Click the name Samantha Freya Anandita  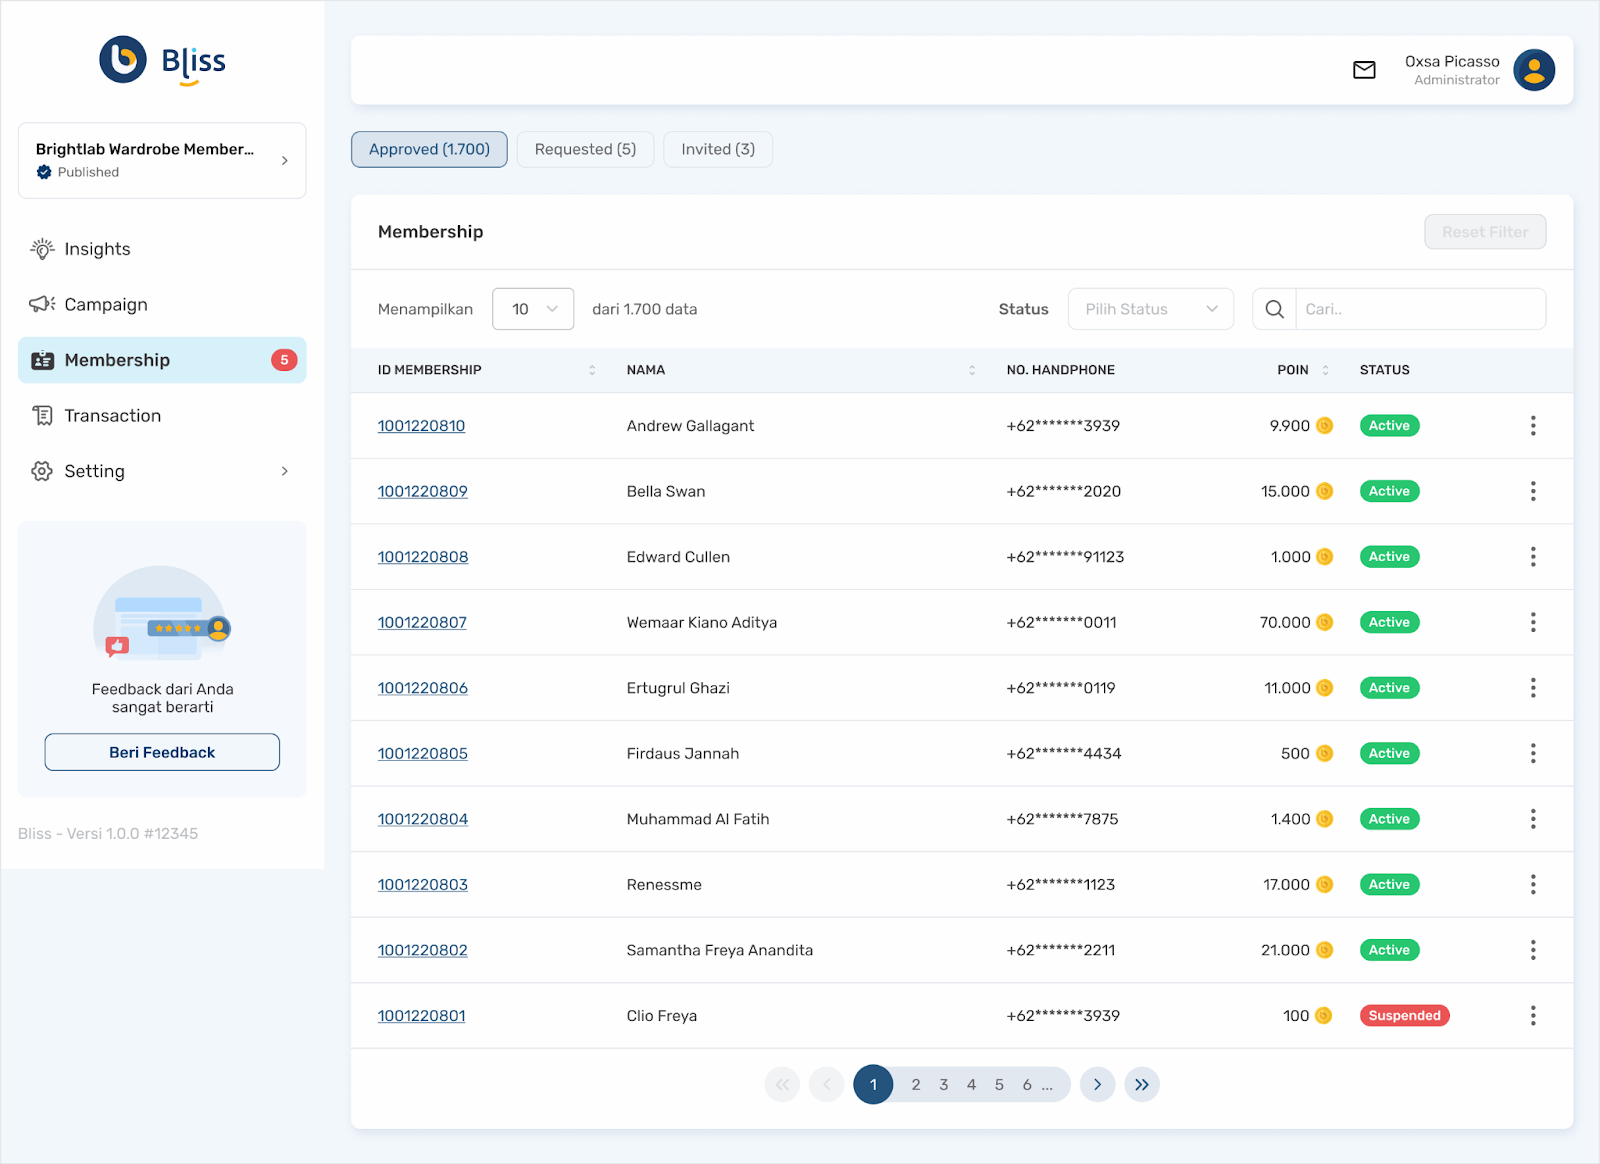coord(720,950)
